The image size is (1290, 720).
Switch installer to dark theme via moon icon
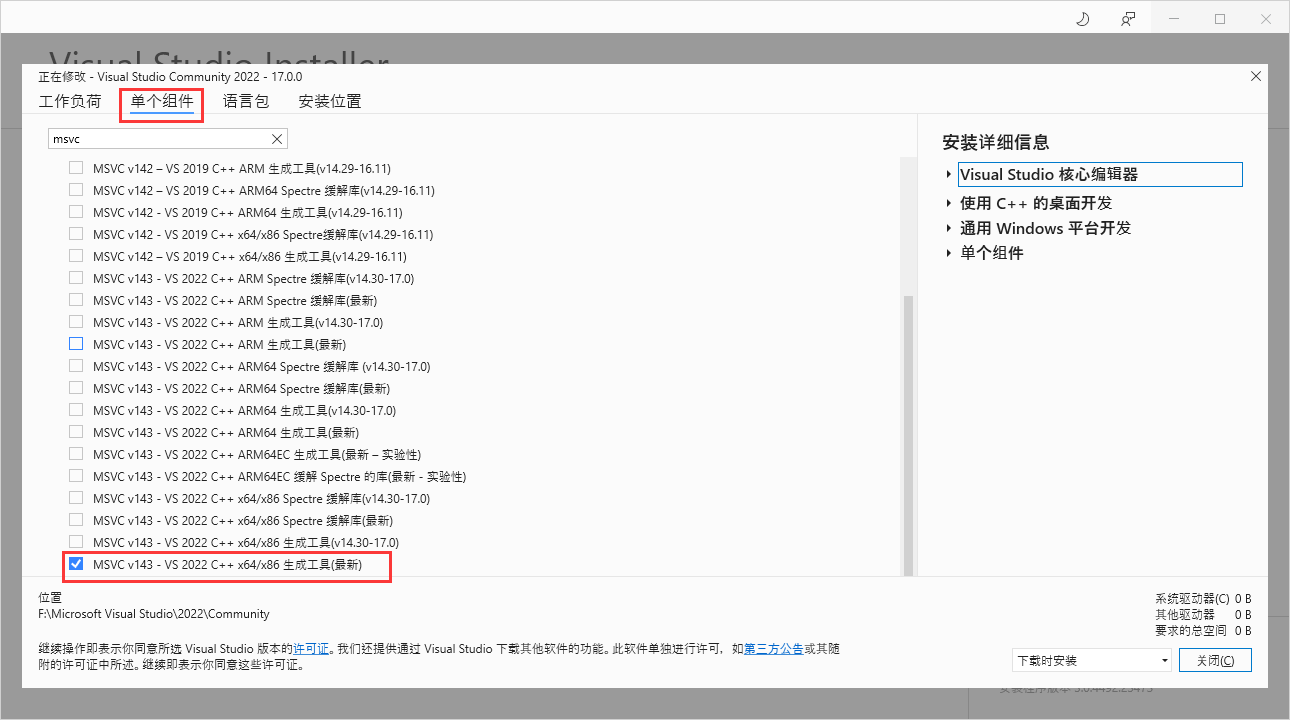click(1082, 18)
